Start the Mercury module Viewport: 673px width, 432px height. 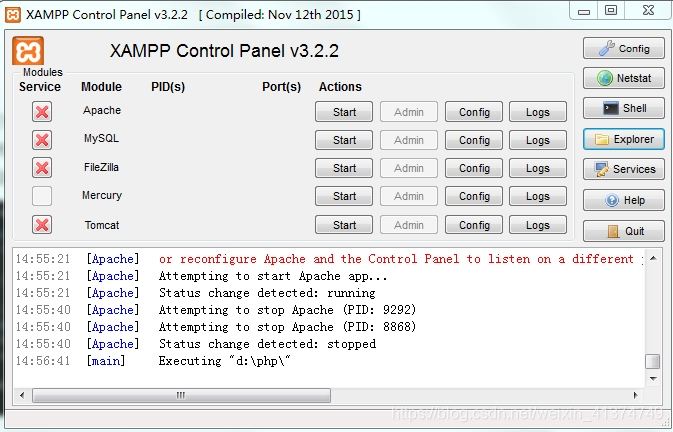344,196
